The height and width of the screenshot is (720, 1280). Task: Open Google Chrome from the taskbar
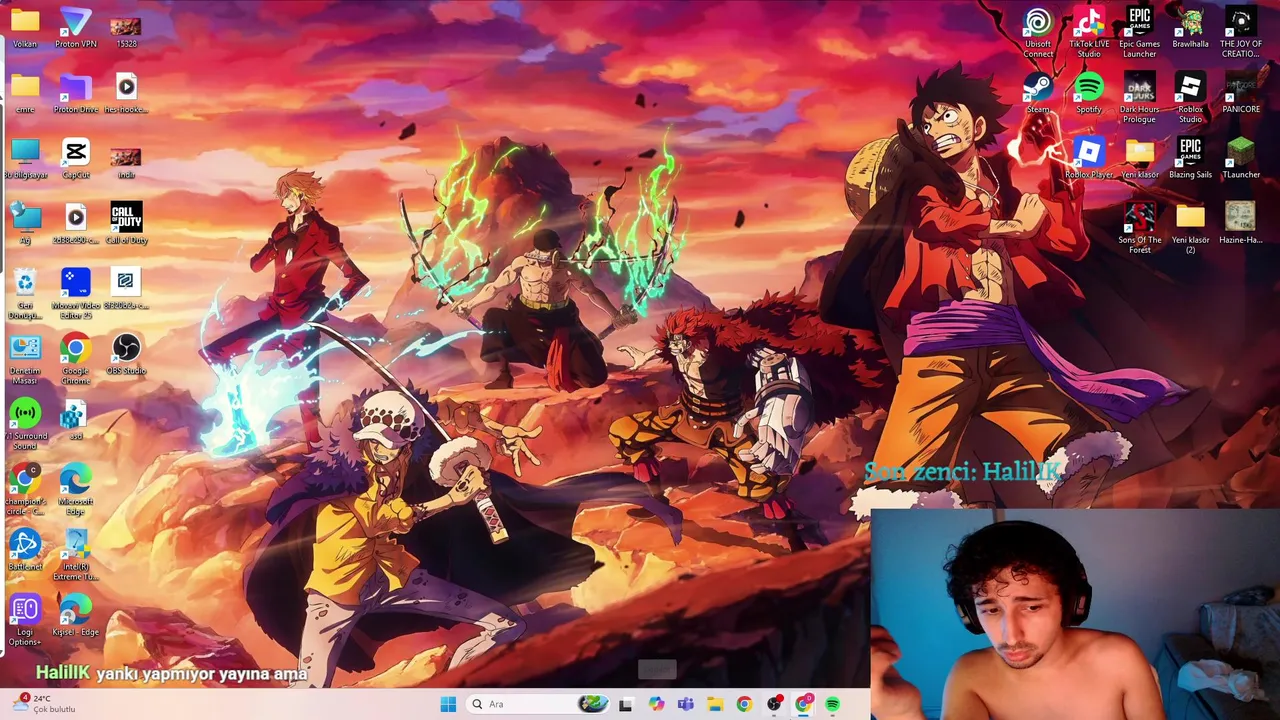[x=744, y=704]
